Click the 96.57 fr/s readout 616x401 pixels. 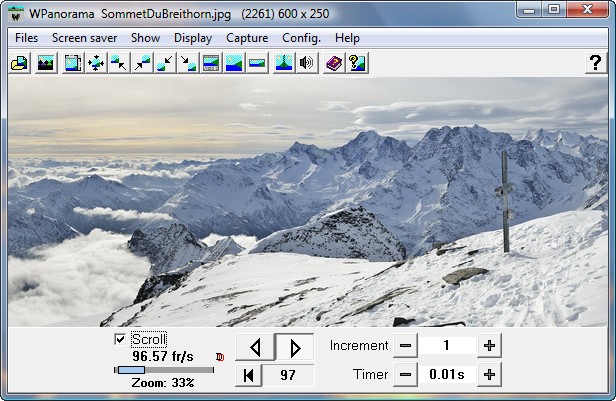pos(163,356)
